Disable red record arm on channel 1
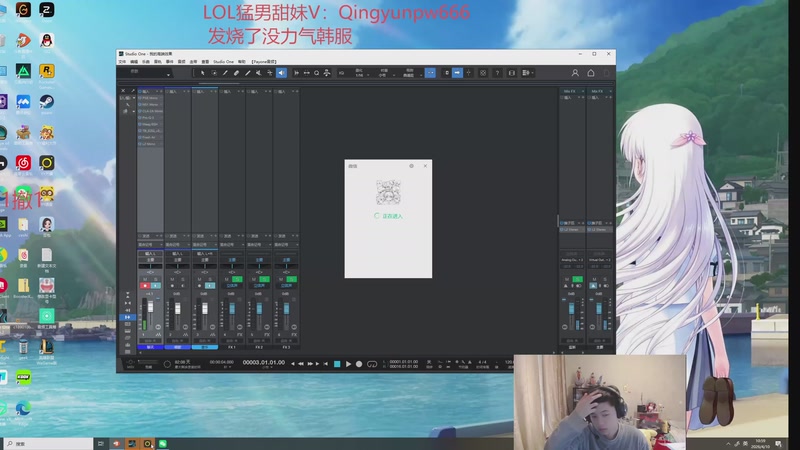Screen dimensions: 800x450 [x=145, y=285]
